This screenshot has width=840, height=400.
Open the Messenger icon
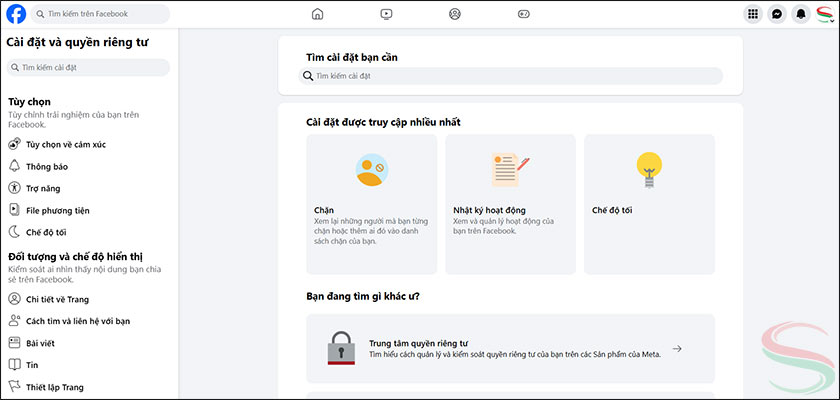777,14
